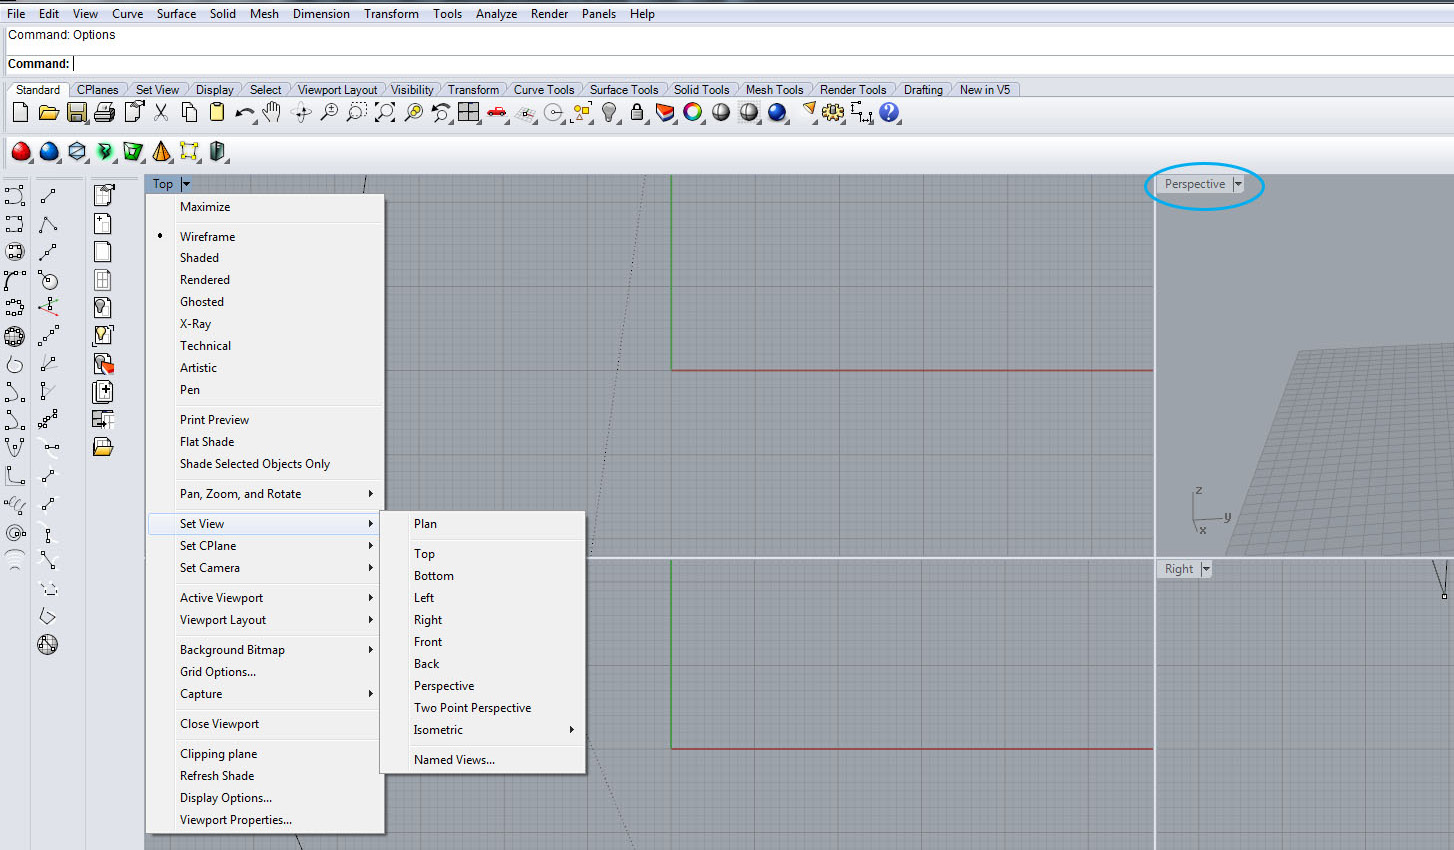This screenshot has width=1454, height=850.
Task: Click the Undo arrow icon
Action: 245,113
